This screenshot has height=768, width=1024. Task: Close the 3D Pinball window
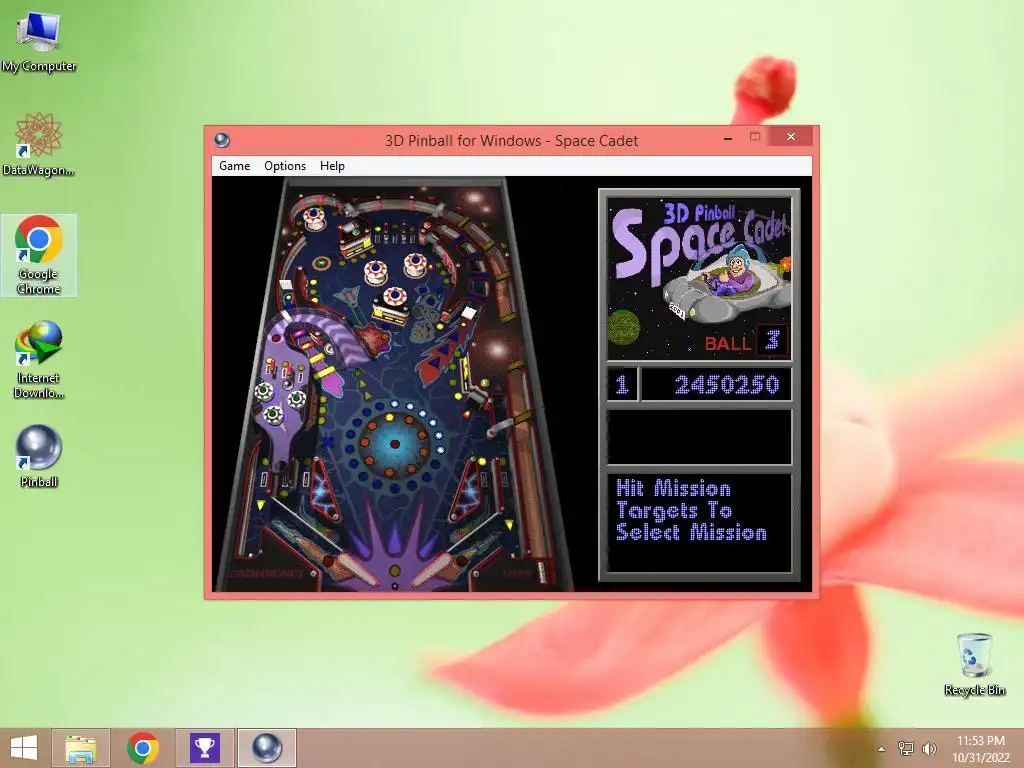point(791,136)
